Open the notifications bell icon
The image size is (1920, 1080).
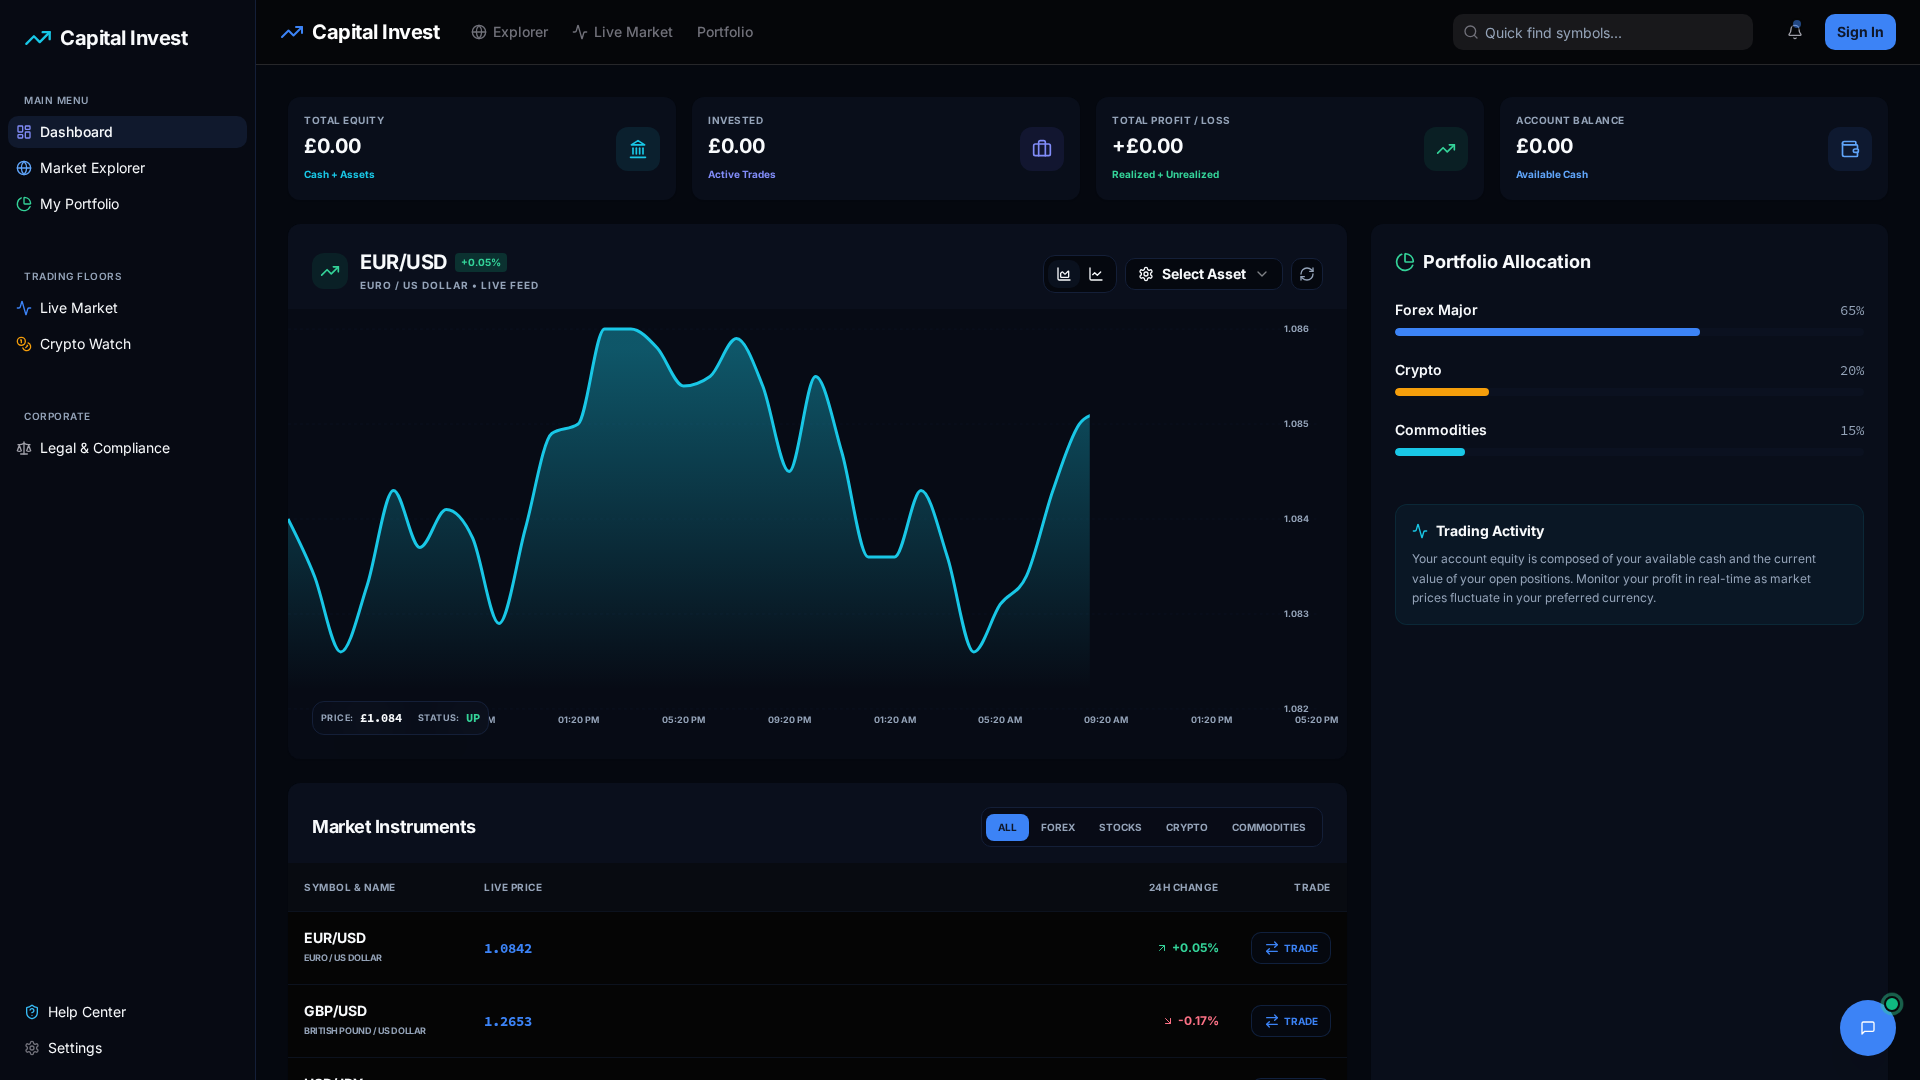1795,31
